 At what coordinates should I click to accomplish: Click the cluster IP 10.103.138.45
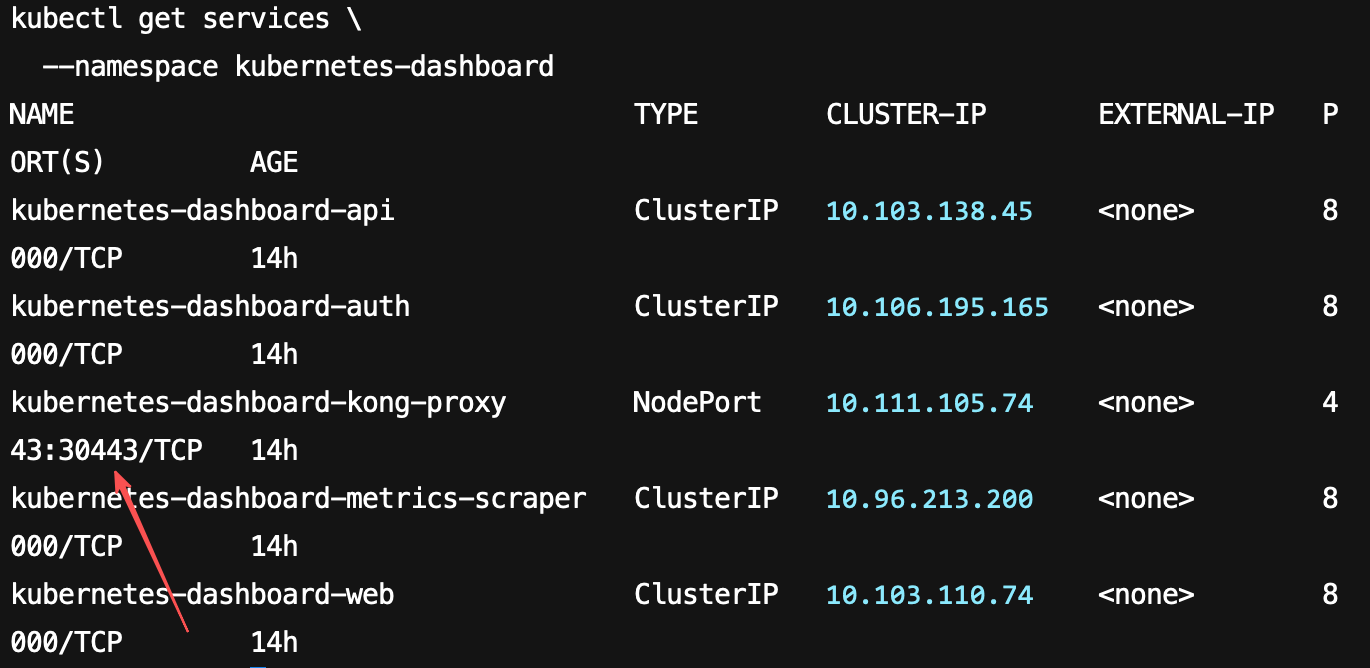click(930, 211)
